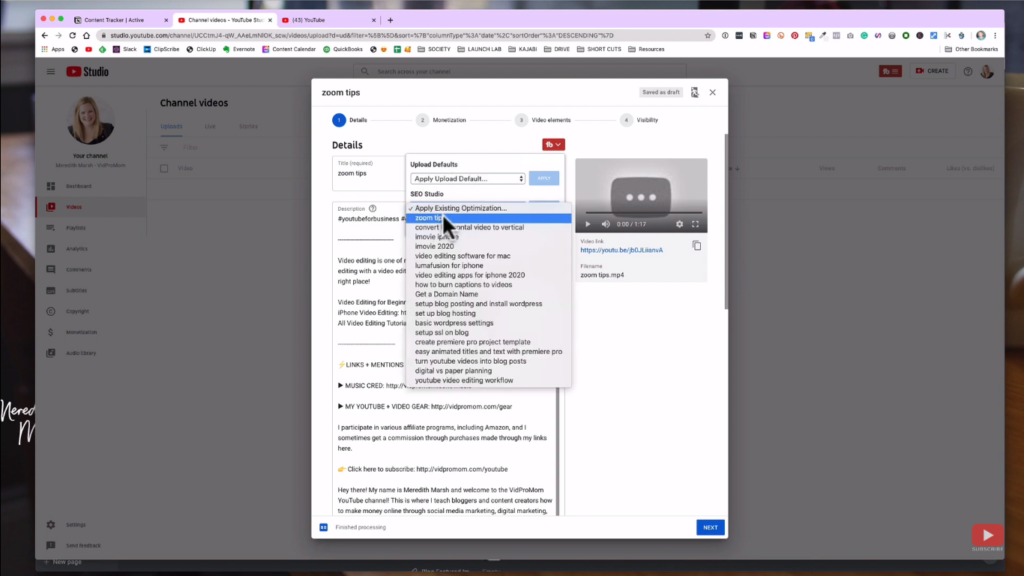Switch to the (43) YouTube browser tab

328,20
